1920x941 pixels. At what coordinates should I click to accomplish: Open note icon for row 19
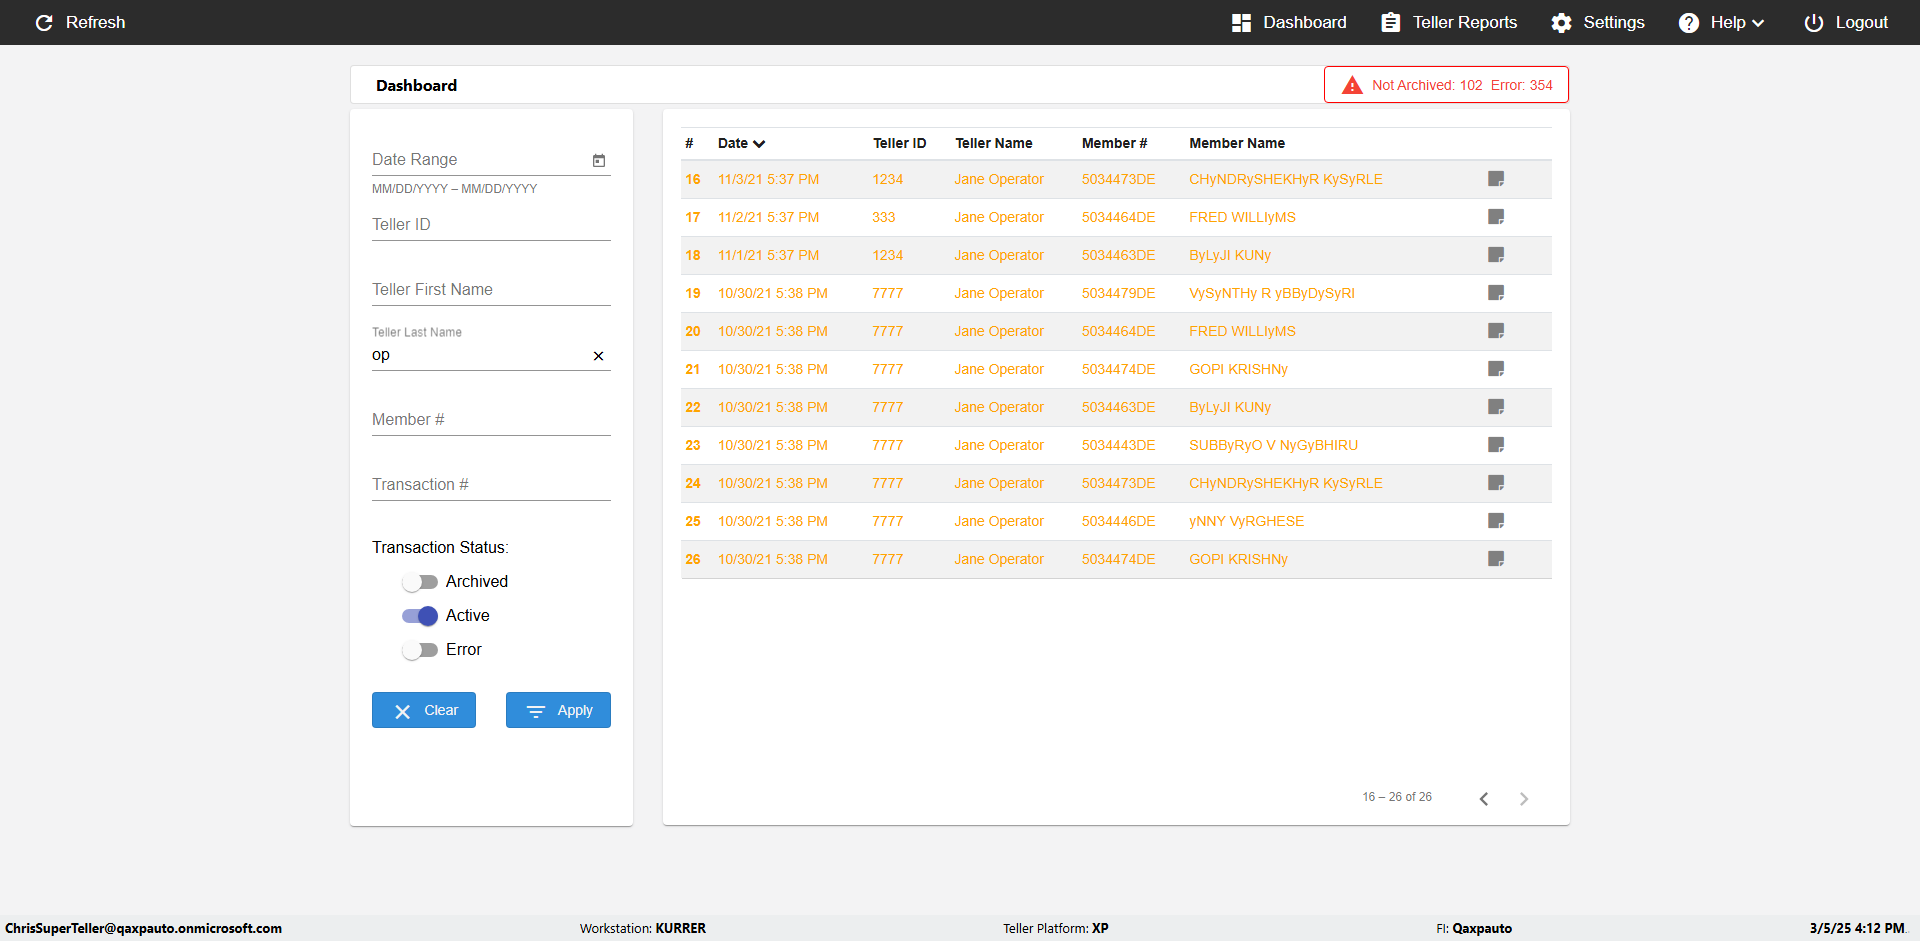[x=1496, y=293]
